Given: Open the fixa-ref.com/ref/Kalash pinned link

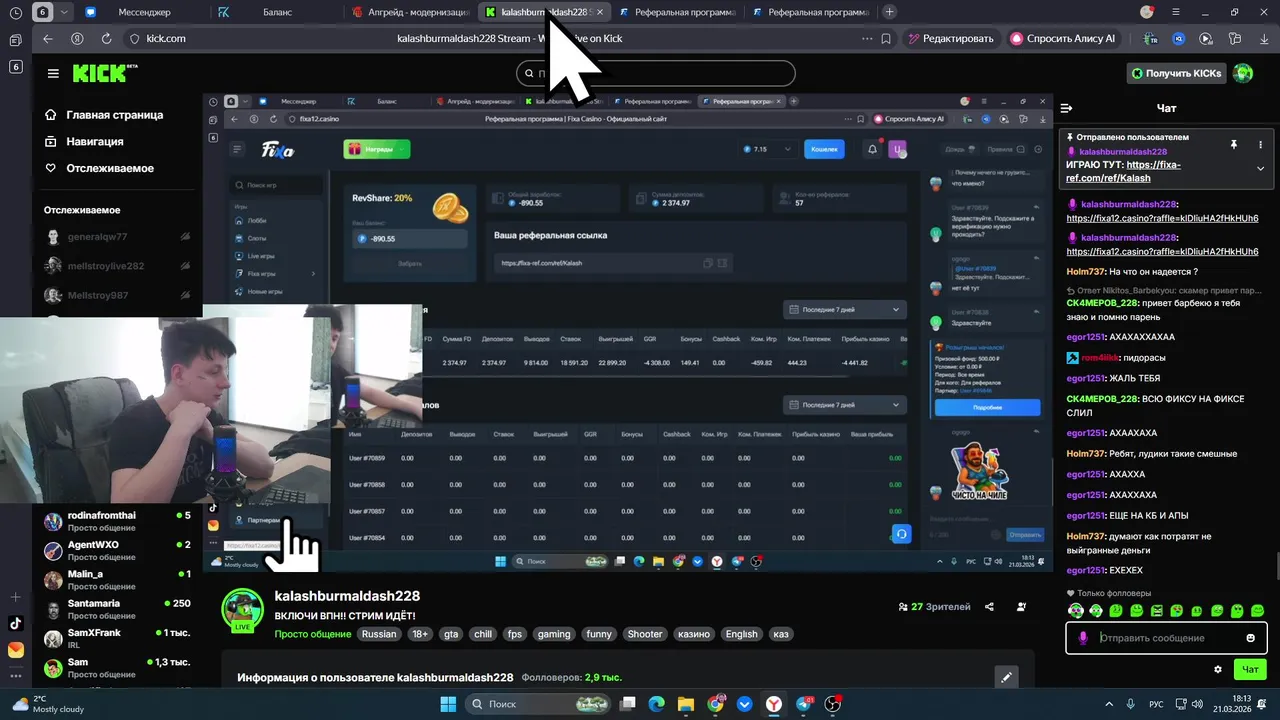Looking at the screenshot, I should 1123,171.
